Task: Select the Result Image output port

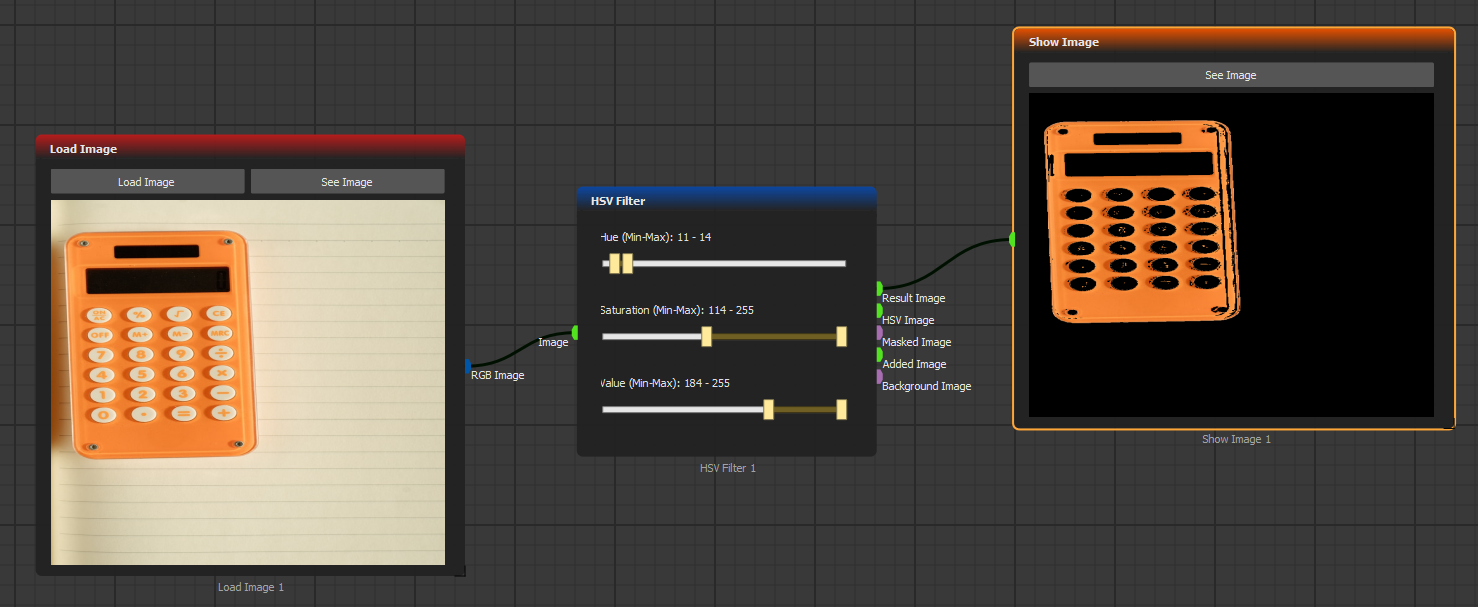Action: point(879,289)
